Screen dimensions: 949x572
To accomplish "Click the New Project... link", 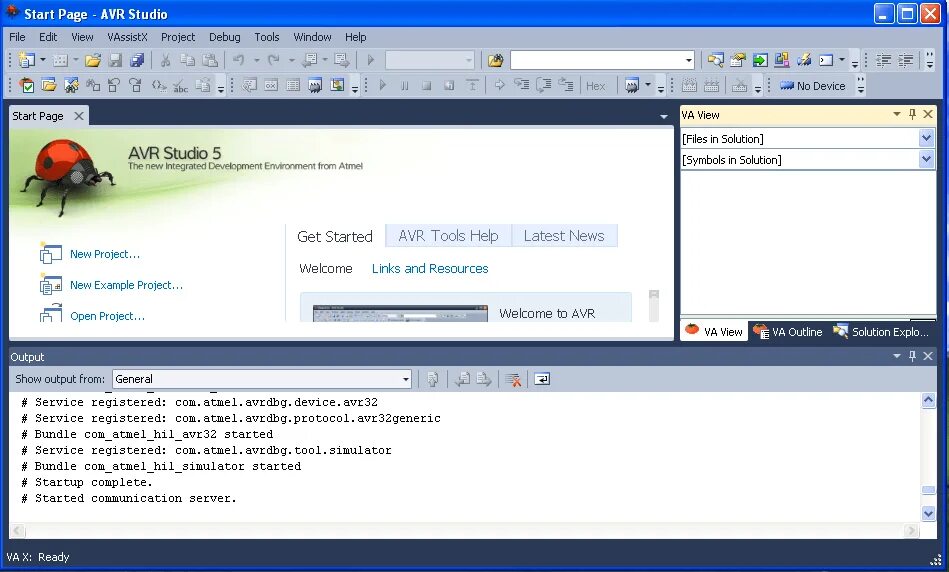I will point(105,254).
